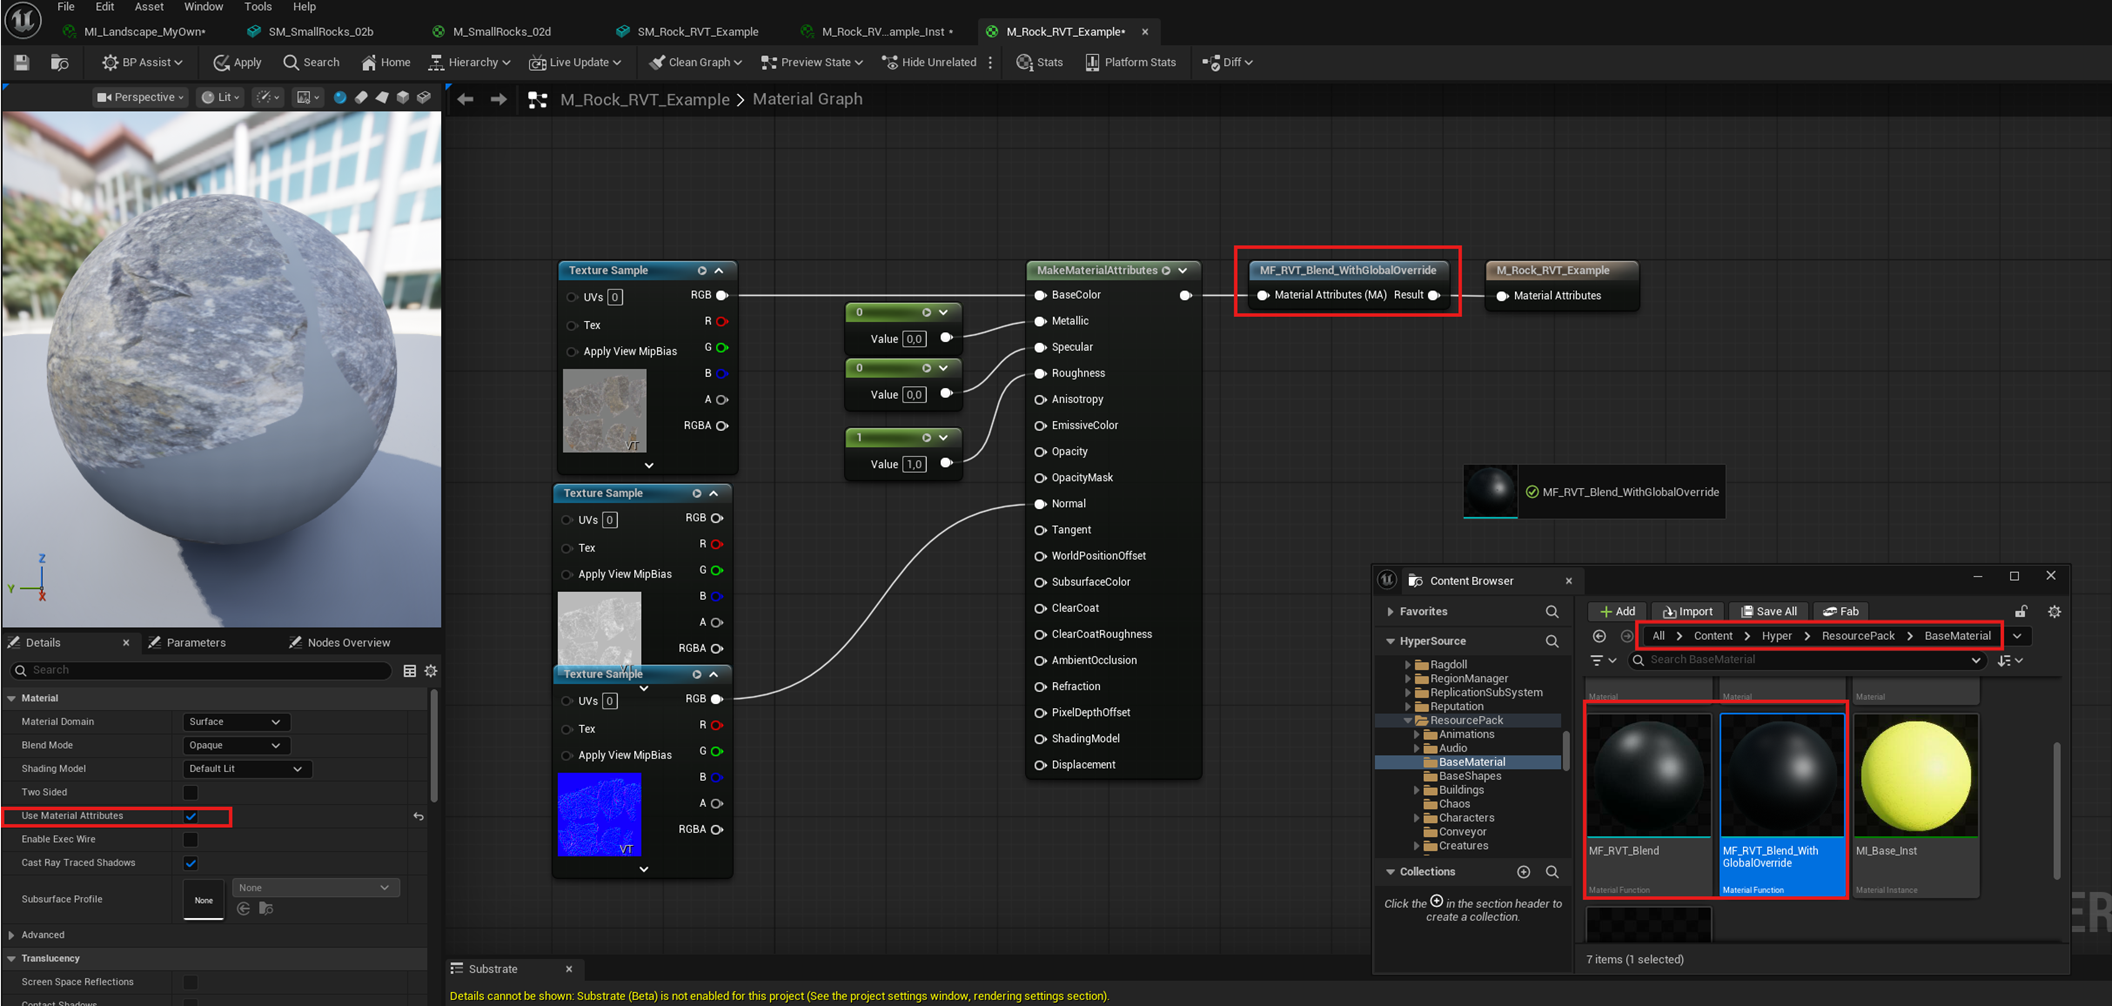This screenshot has height=1006, width=2112.
Task: Click the Content Browser history back arrow
Action: 1599,636
